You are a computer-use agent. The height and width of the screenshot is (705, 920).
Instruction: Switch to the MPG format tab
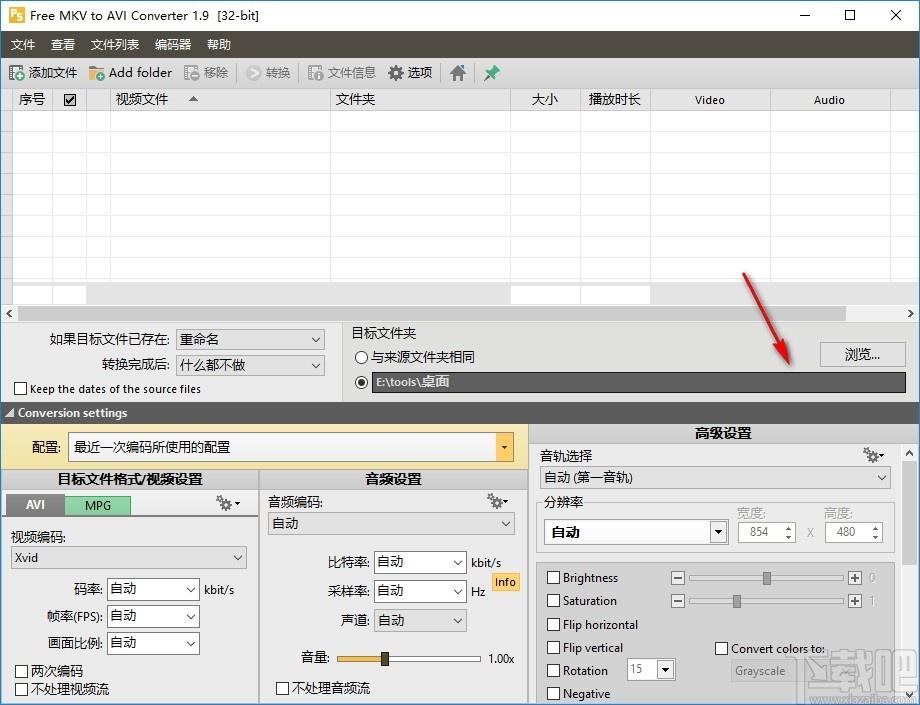98,506
